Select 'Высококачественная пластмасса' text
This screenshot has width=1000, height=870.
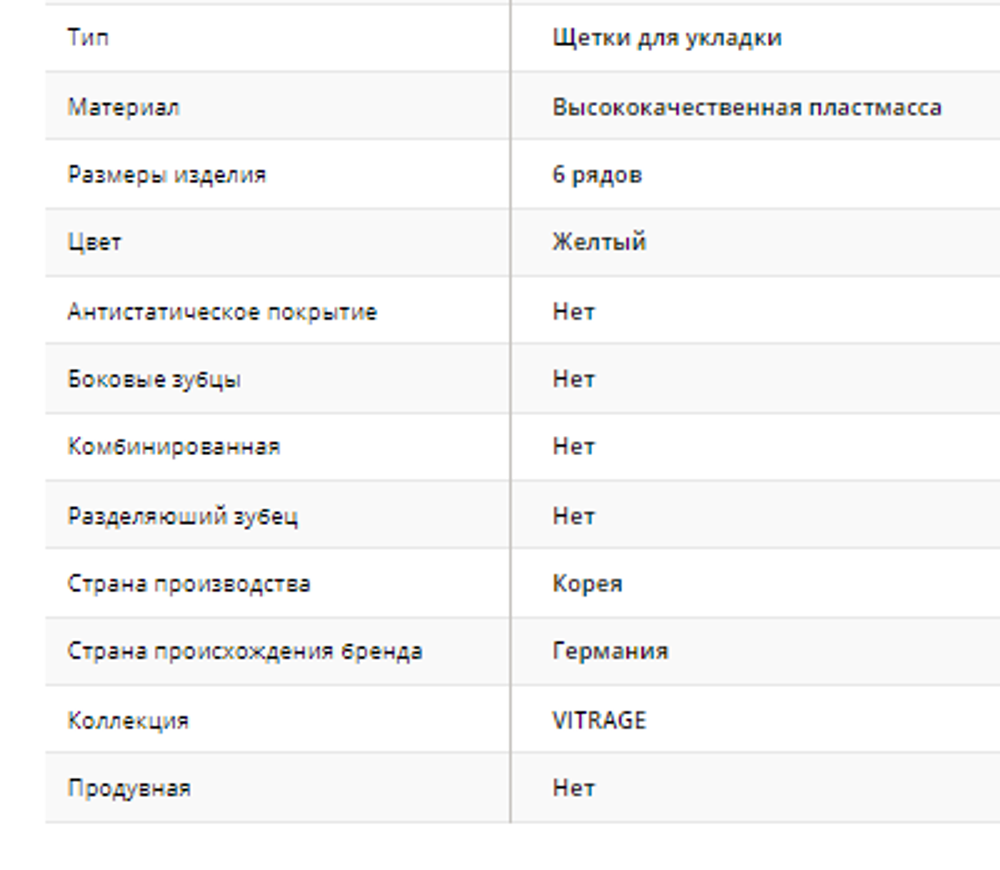pos(746,106)
